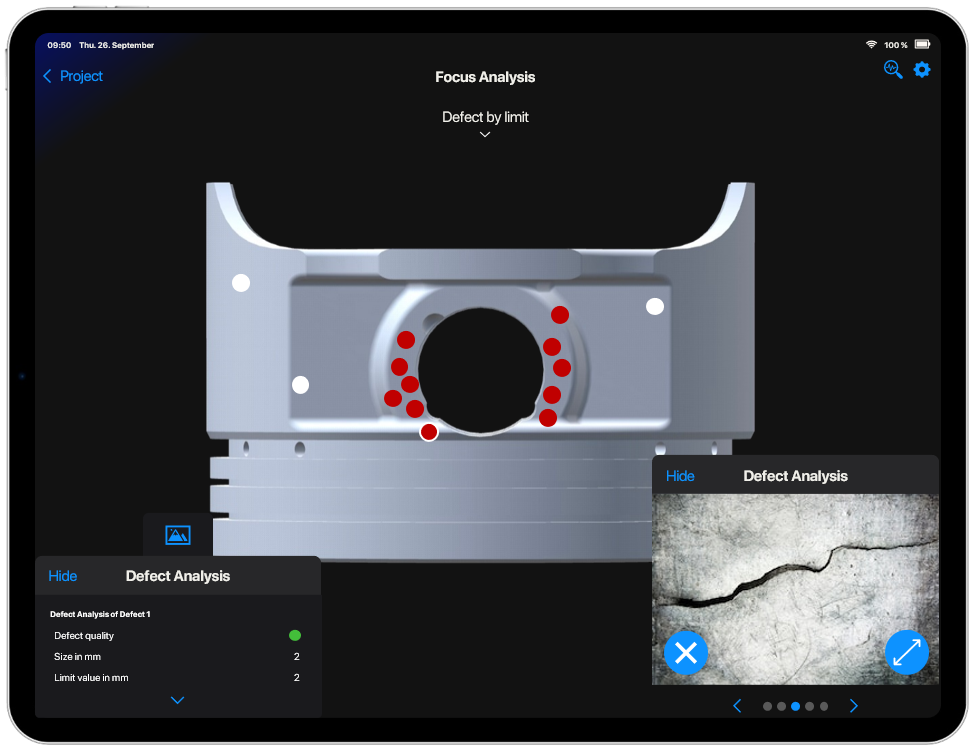The image size is (974, 750).
Task: Select the fourth page indicator dot
Action: (x=809, y=707)
